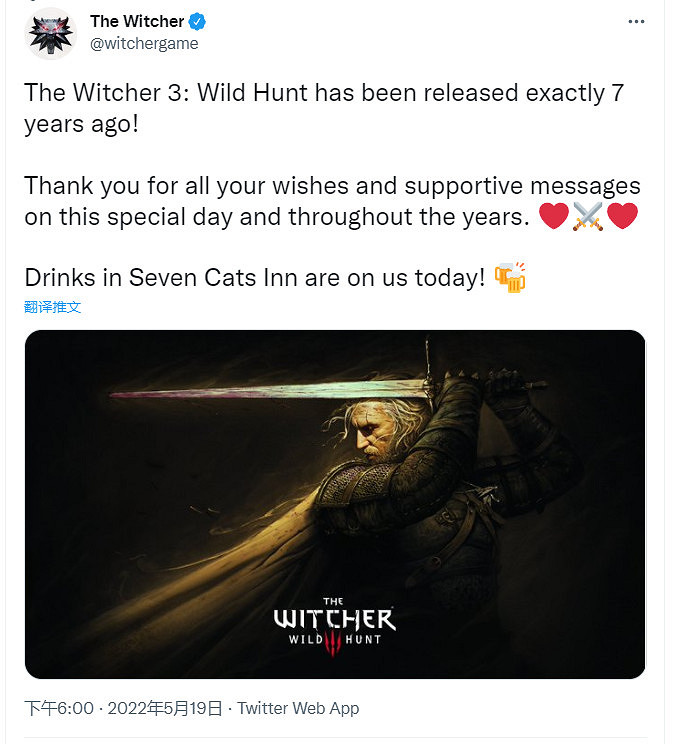Click the clinking beer mugs emoji
The image size is (674, 744).
510,278
